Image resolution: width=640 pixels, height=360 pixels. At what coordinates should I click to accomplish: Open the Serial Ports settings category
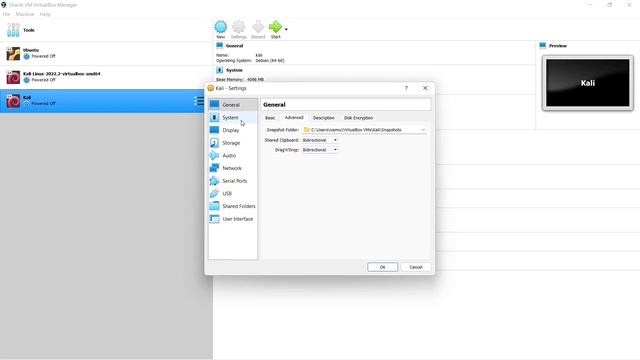233,181
